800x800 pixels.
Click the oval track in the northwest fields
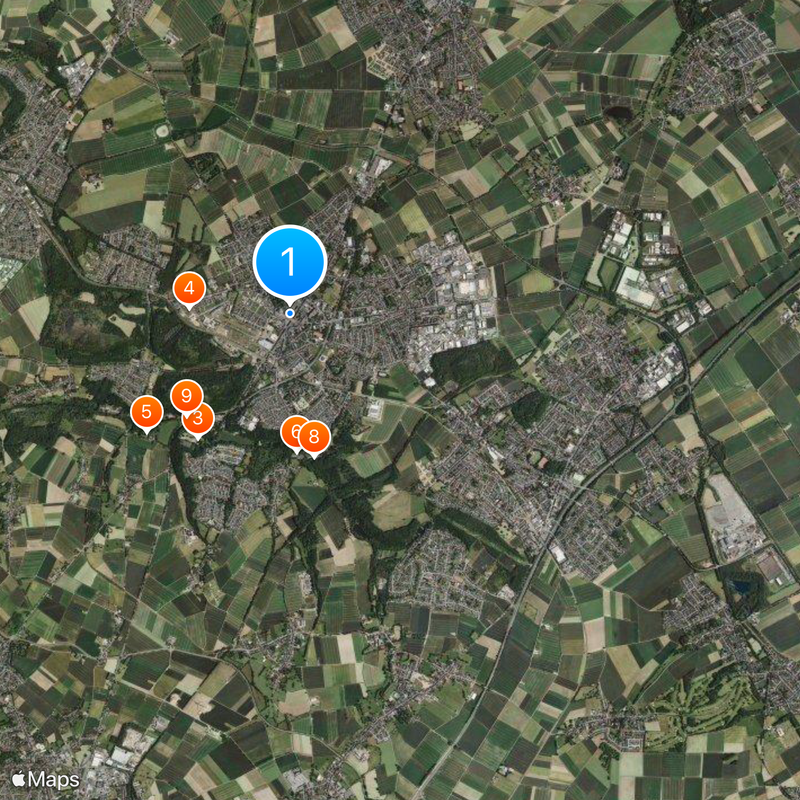(x=163, y=131)
